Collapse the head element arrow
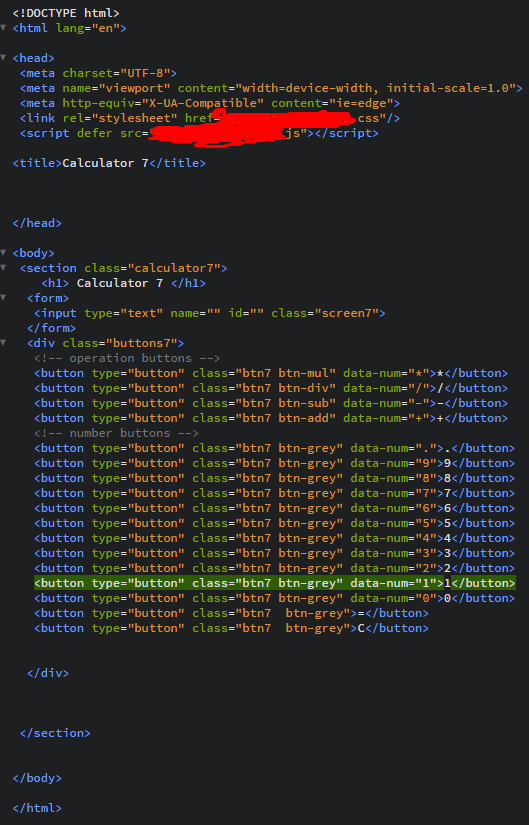This screenshot has height=825, width=529. [3, 58]
